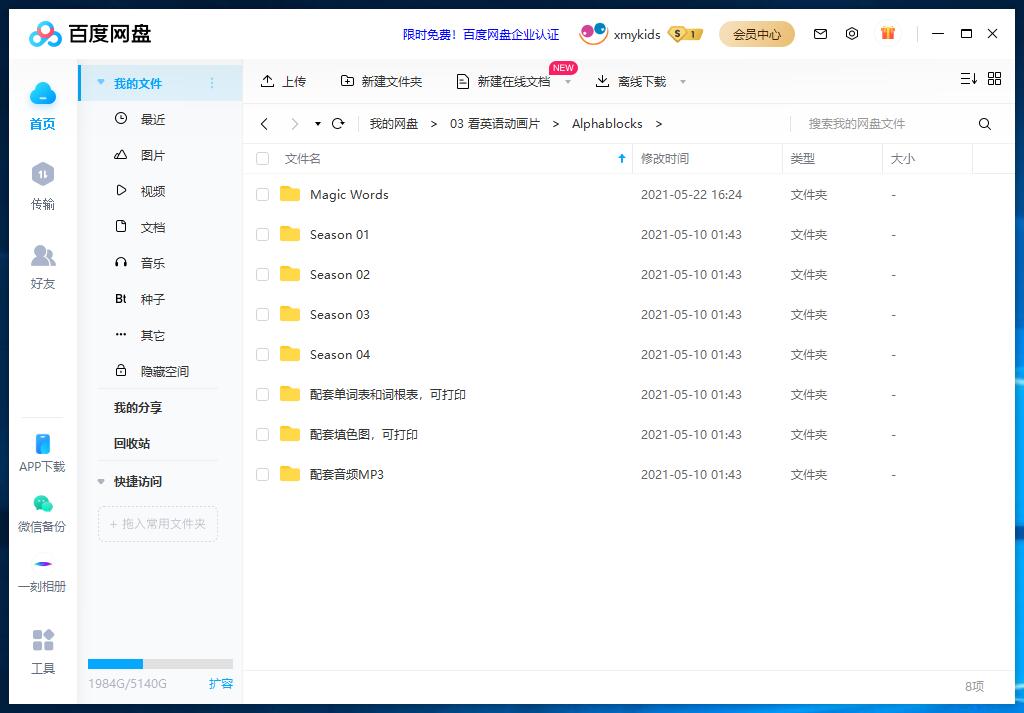Switch to grid view icon
Viewport: 1024px width, 713px height.
[995, 79]
